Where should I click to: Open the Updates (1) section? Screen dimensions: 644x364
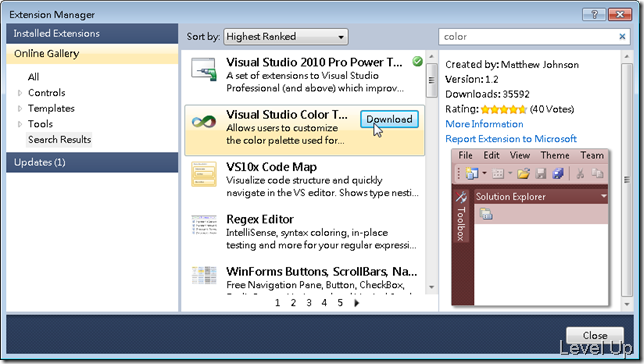(92, 162)
